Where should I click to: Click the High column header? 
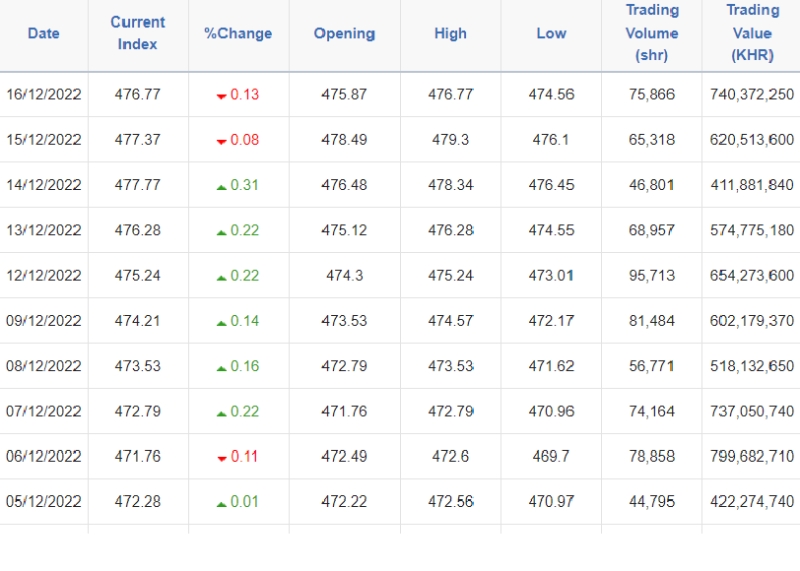(x=450, y=34)
